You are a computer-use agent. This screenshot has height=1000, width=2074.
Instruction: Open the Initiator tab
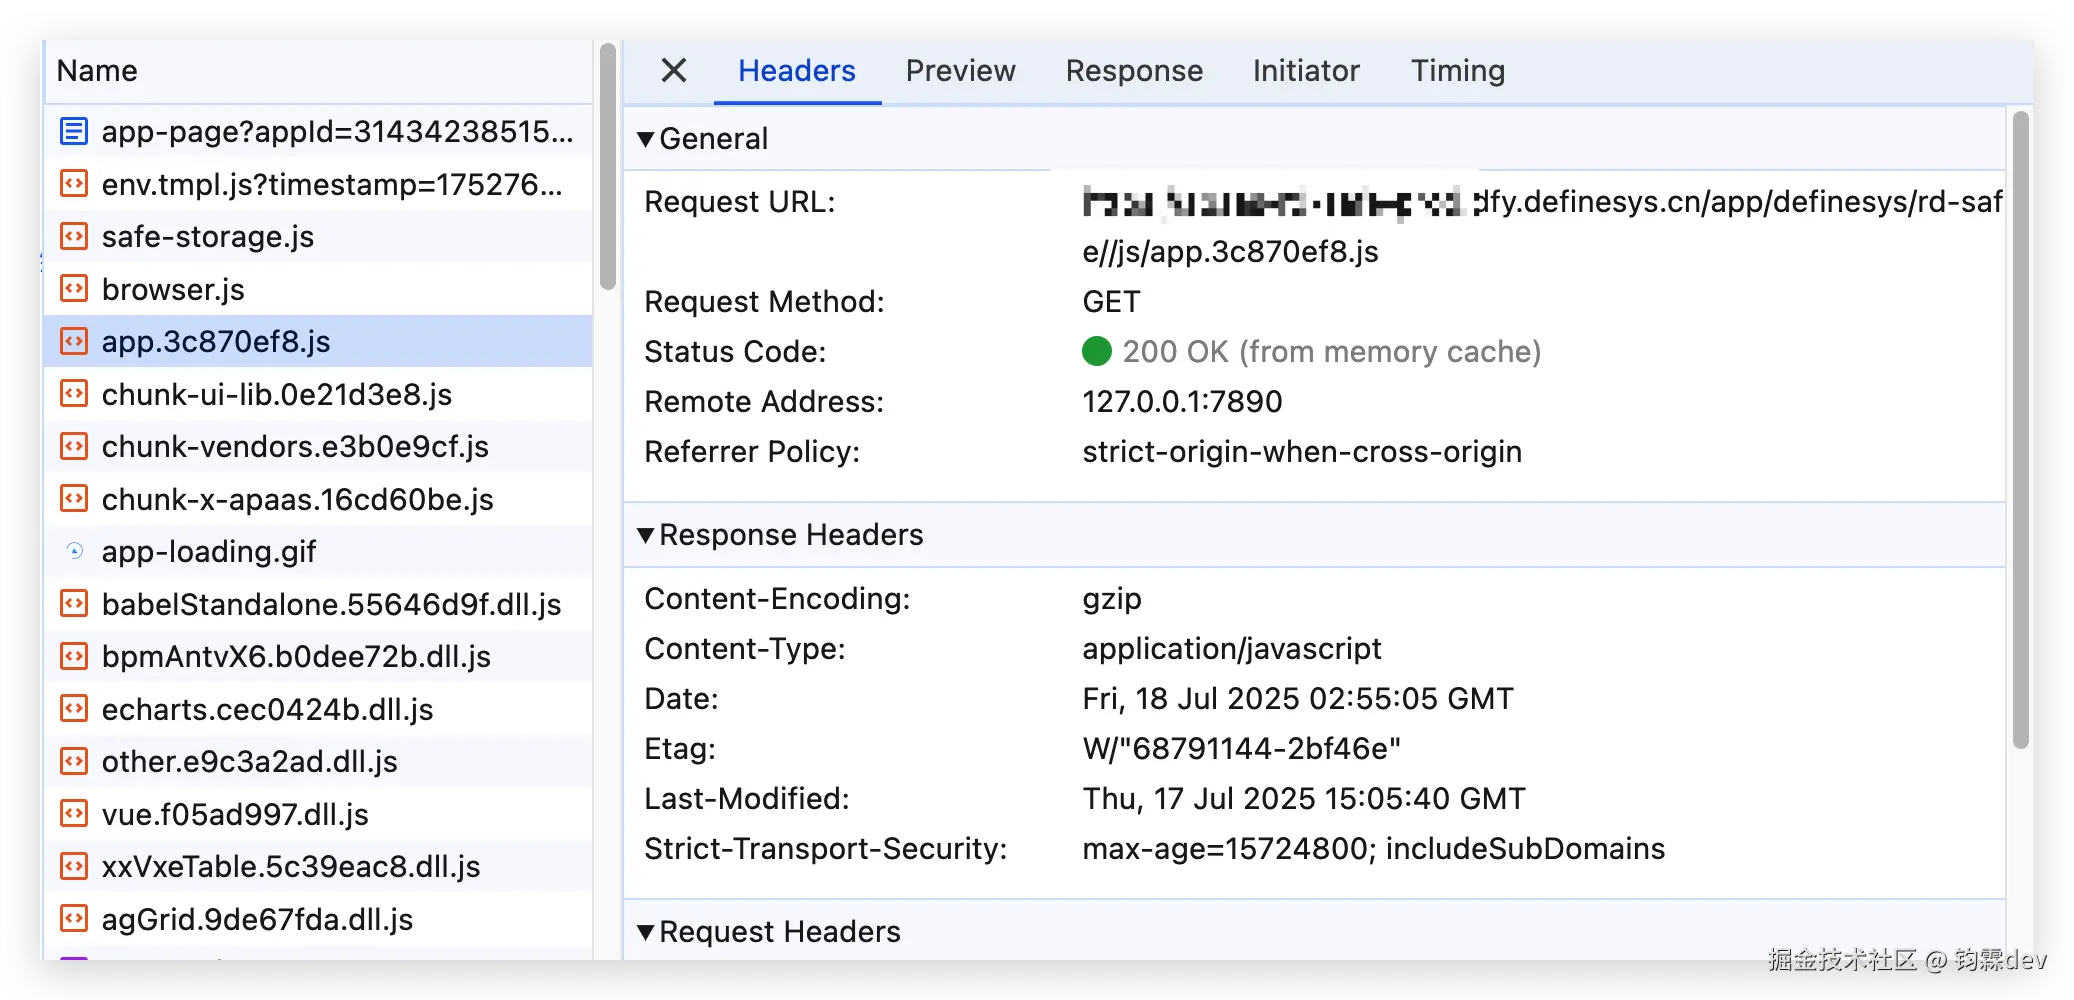coord(1306,70)
